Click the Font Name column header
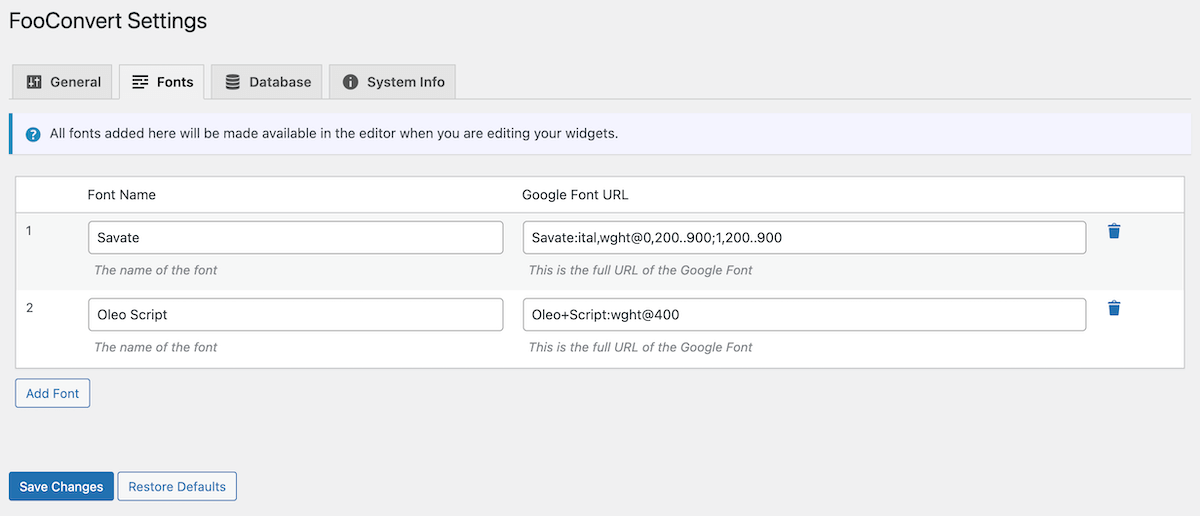This screenshot has width=1200, height=516. [x=122, y=195]
